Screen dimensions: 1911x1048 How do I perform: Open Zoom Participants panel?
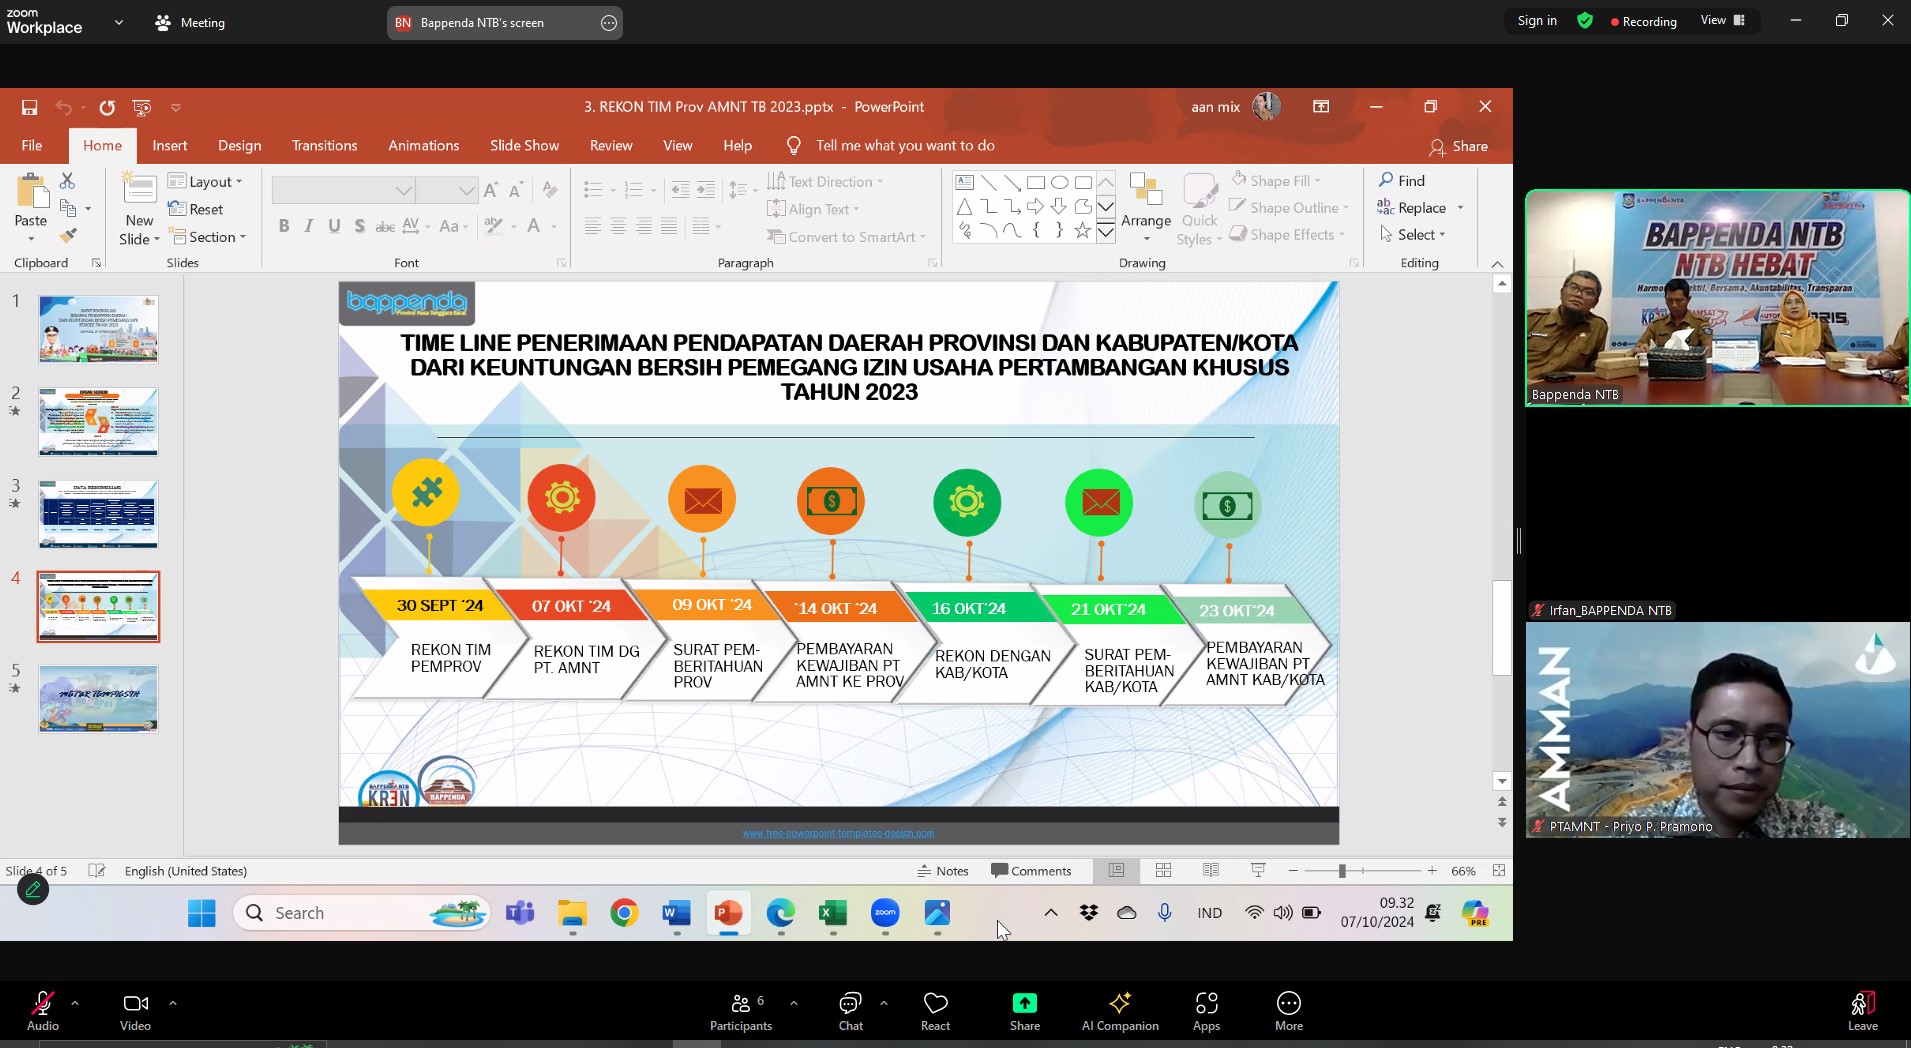pos(740,1010)
